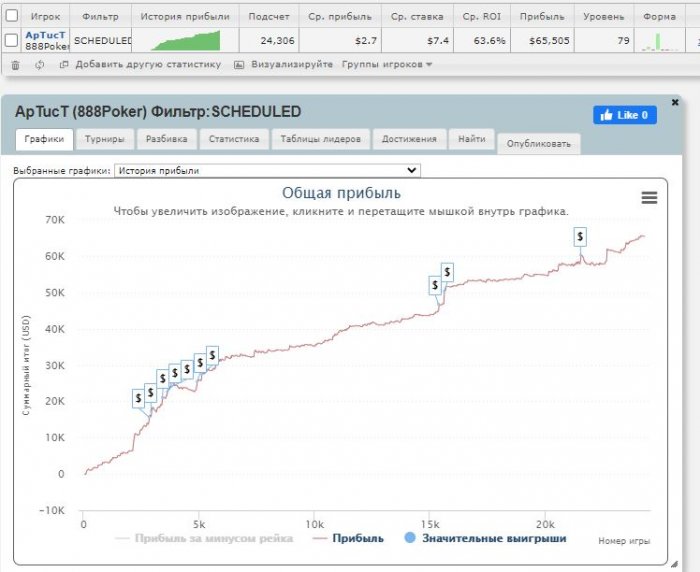Viewport: 700px width, 572px height.
Task: Click the $7.4 average stake value
Action: 438,41
